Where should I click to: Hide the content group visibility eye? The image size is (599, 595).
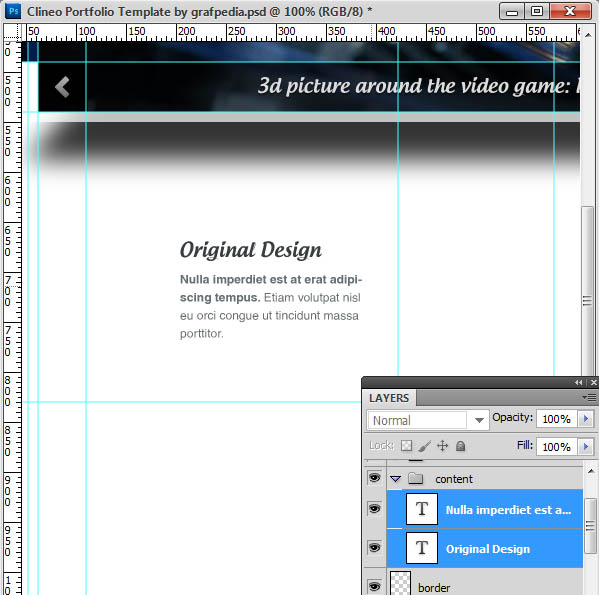(374, 478)
